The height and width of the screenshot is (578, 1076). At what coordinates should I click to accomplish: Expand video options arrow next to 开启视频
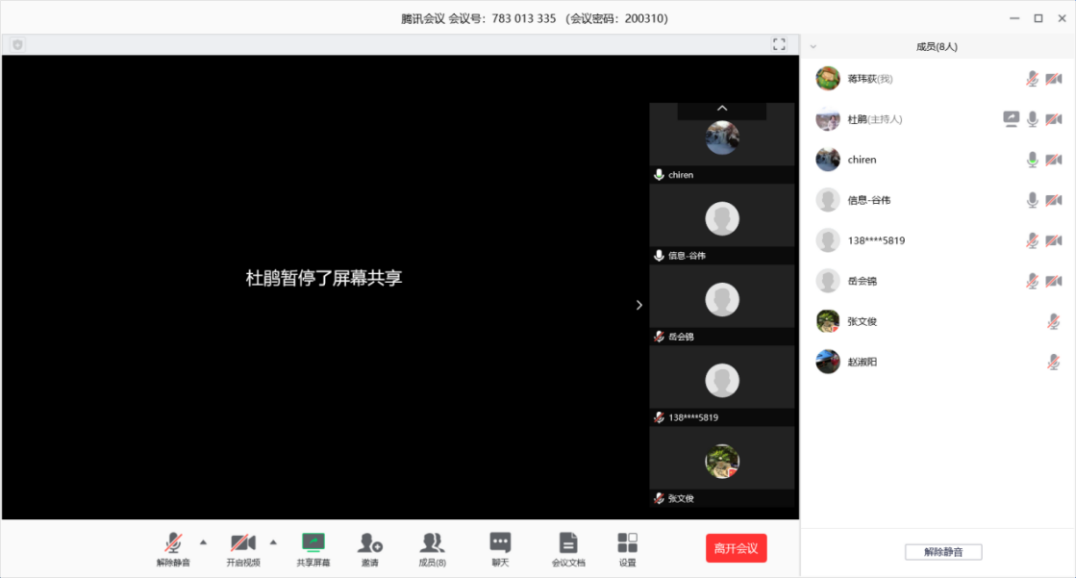[x=273, y=542]
